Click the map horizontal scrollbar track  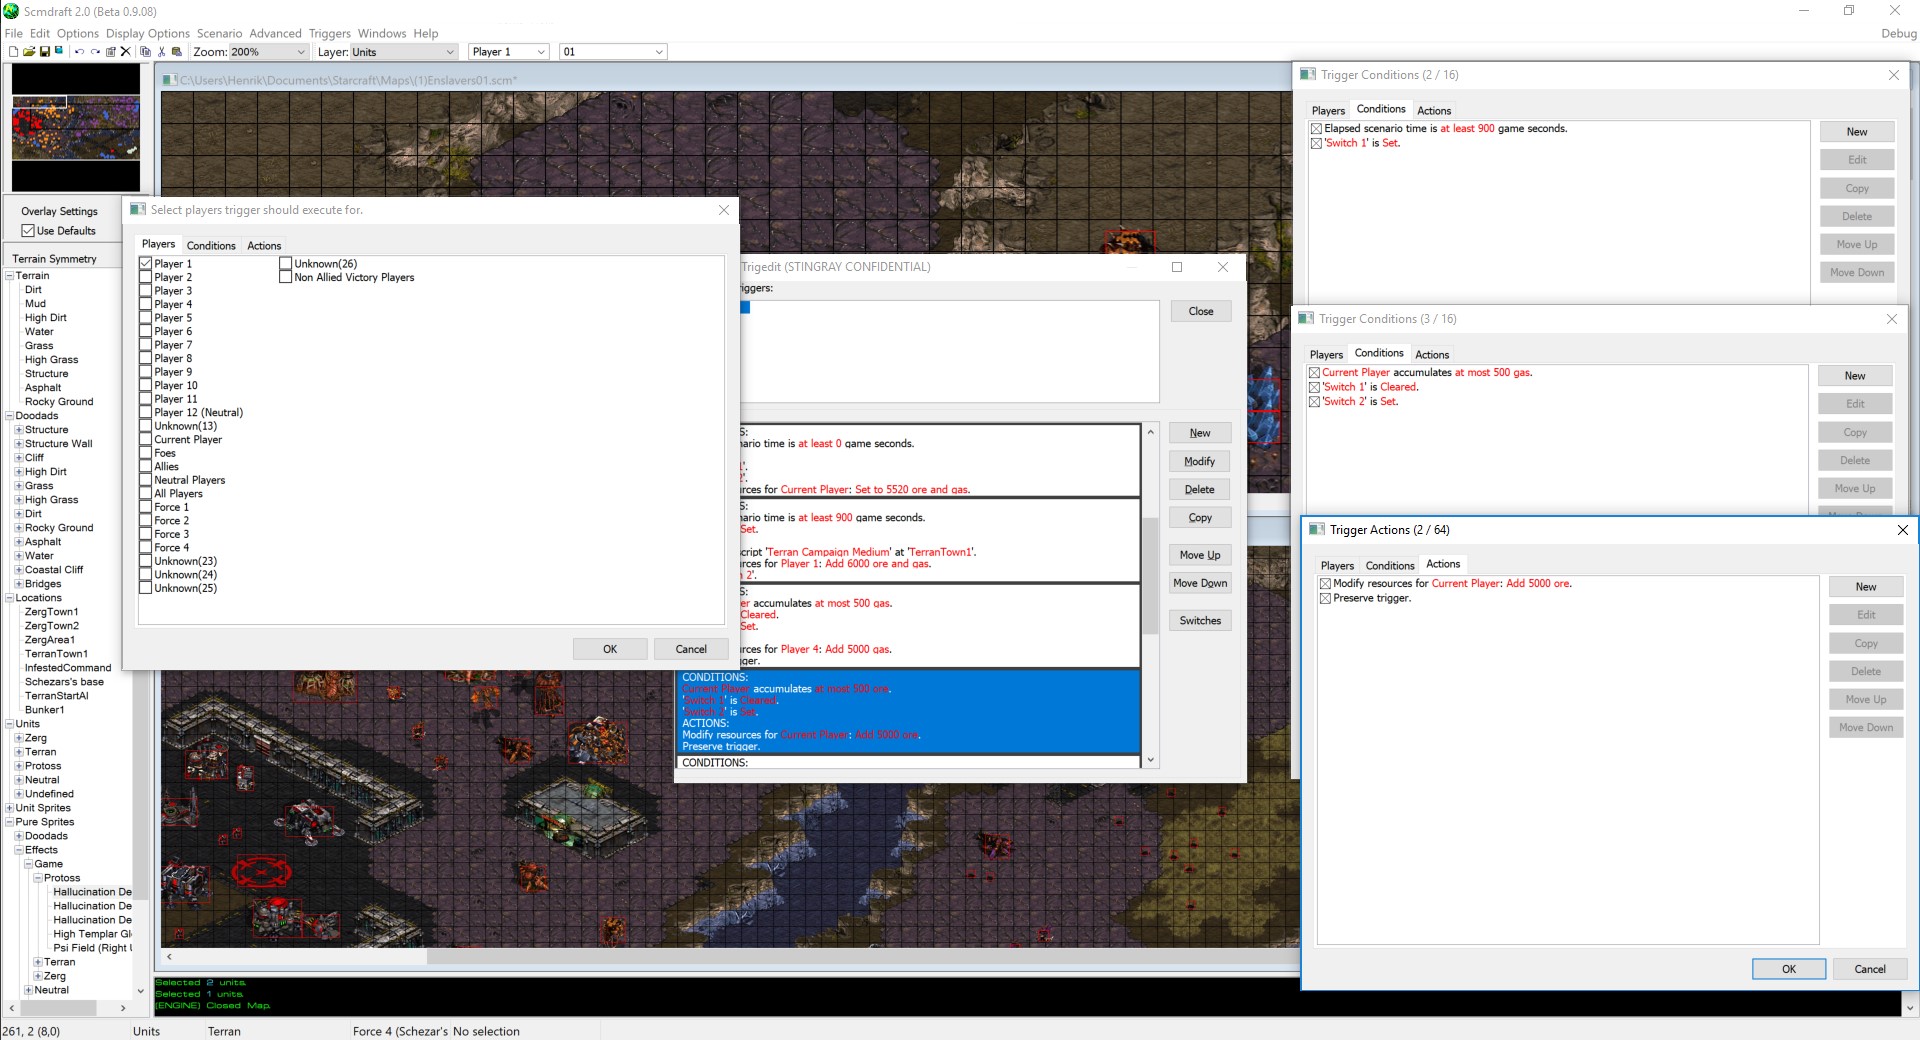pos(800,957)
